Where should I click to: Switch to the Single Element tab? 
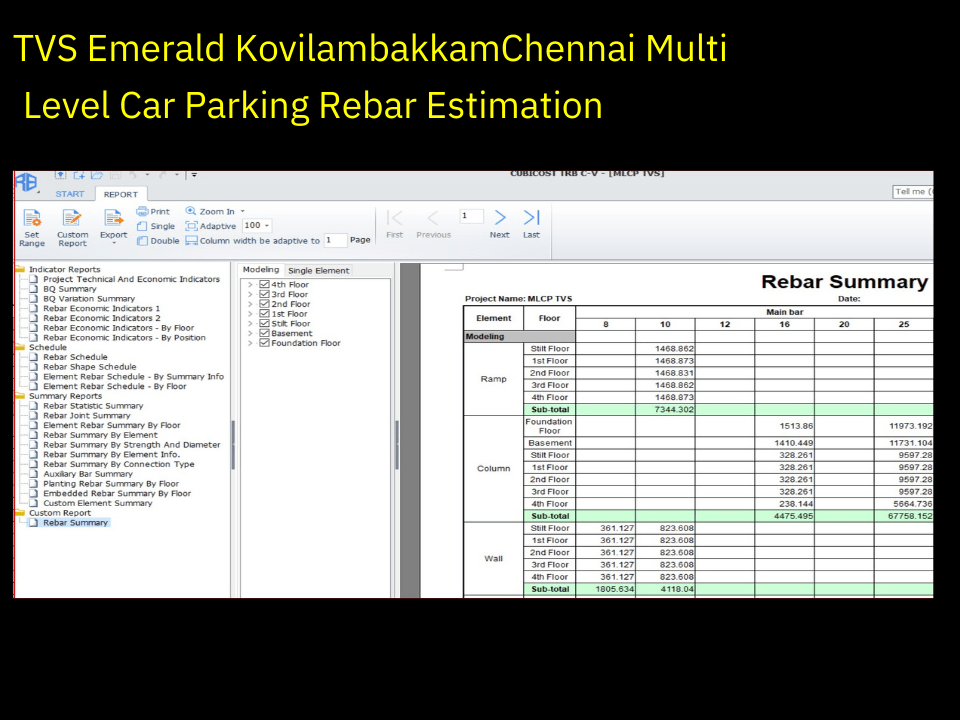pos(318,270)
